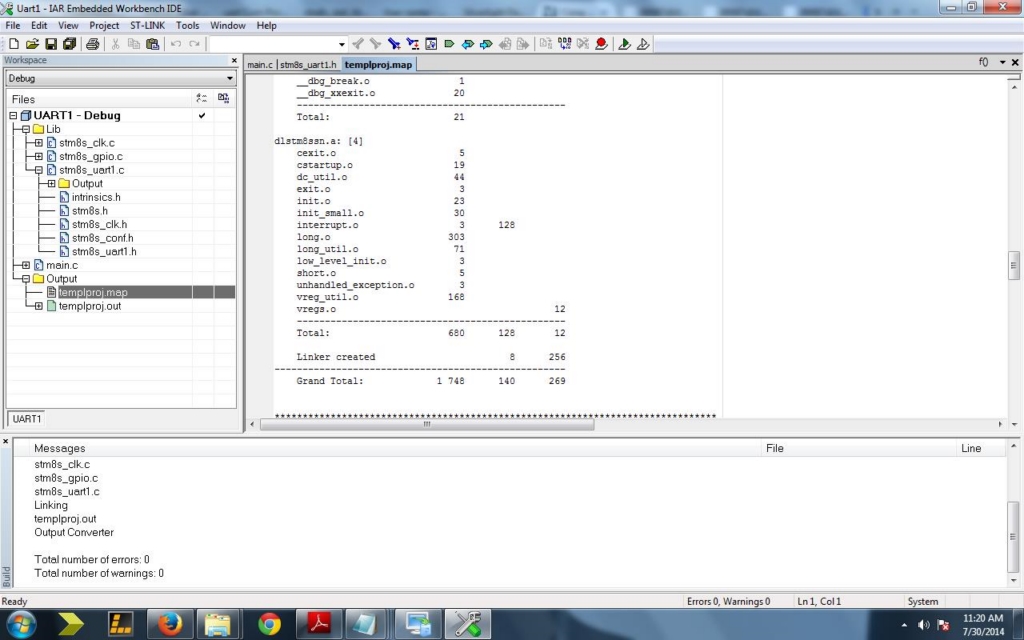Click the checkmark beside UART1 - Debug
Screen dimensions: 1024x640
(202, 116)
